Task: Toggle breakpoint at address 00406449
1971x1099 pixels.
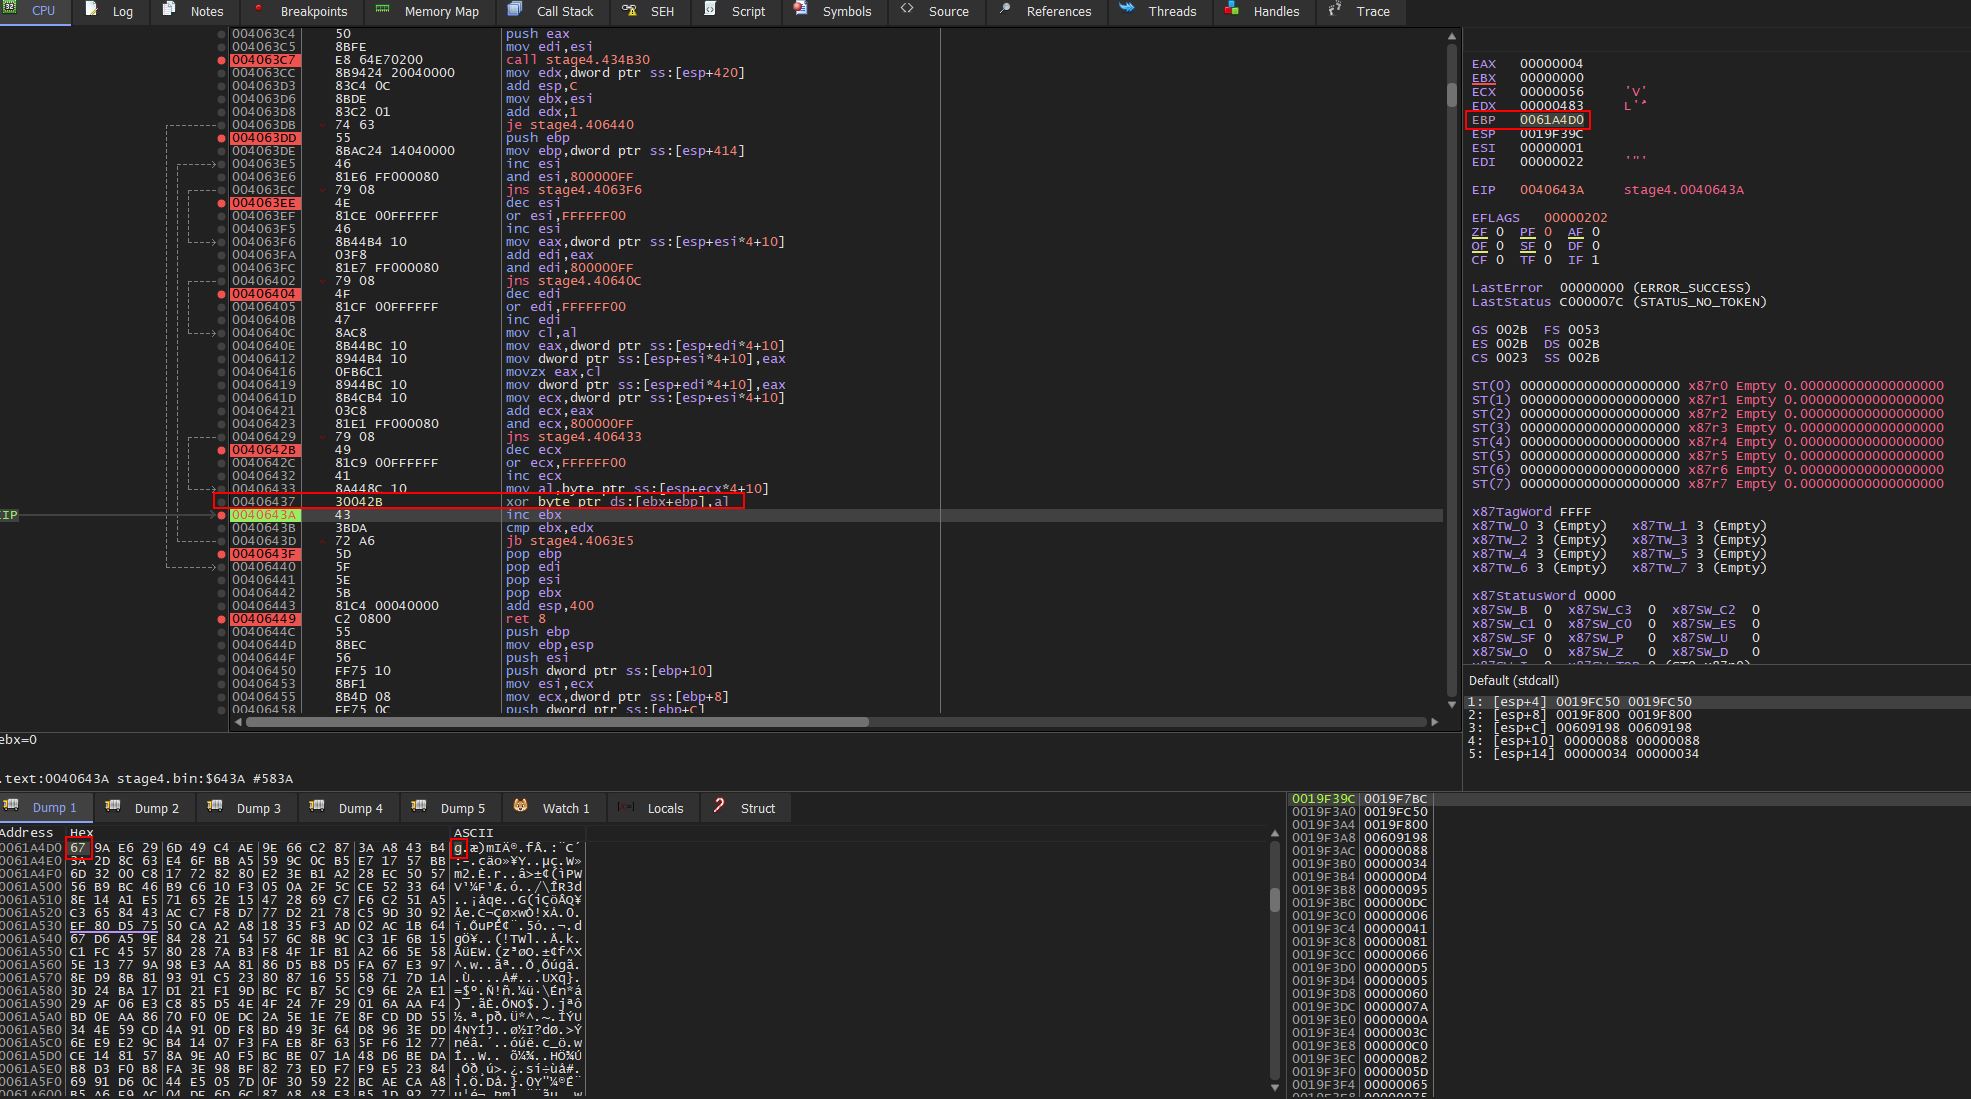Action: 222,619
